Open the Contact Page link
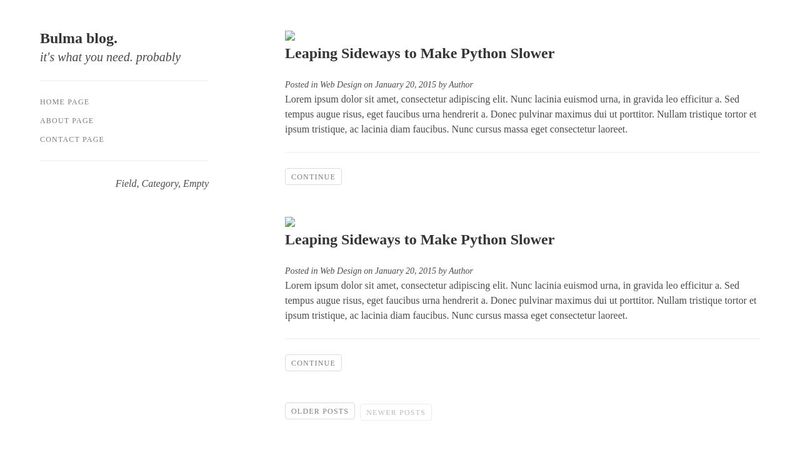800x450 pixels. pos(72,140)
